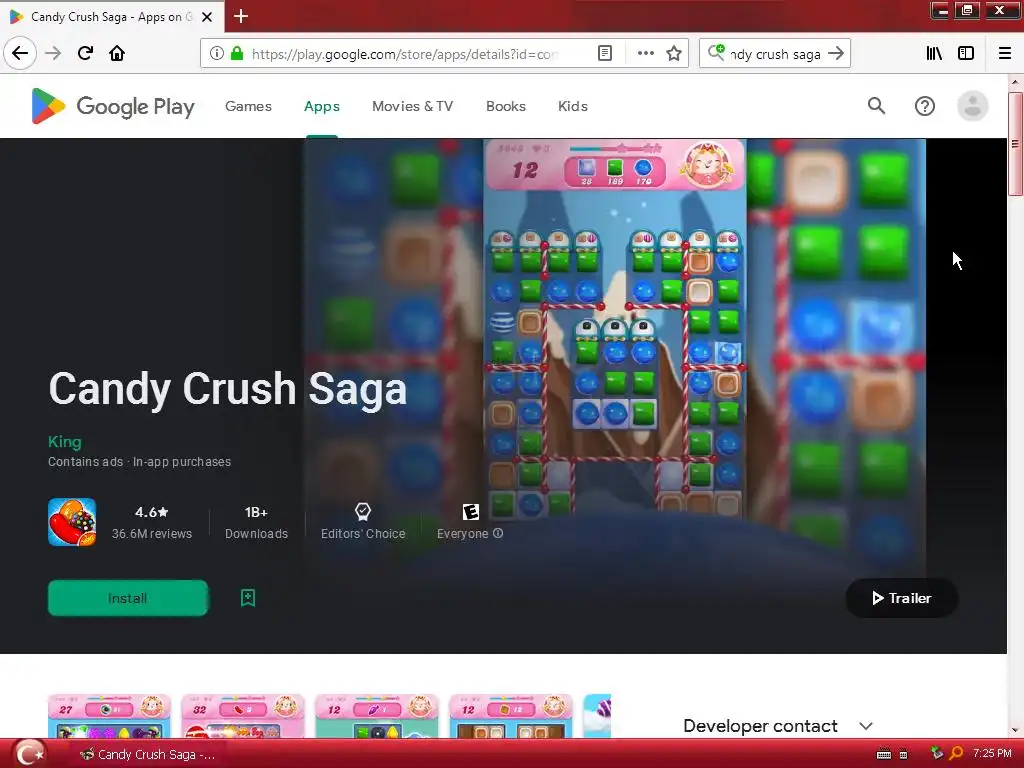
Task: Show the browser sidebar
Action: point(966,54)
